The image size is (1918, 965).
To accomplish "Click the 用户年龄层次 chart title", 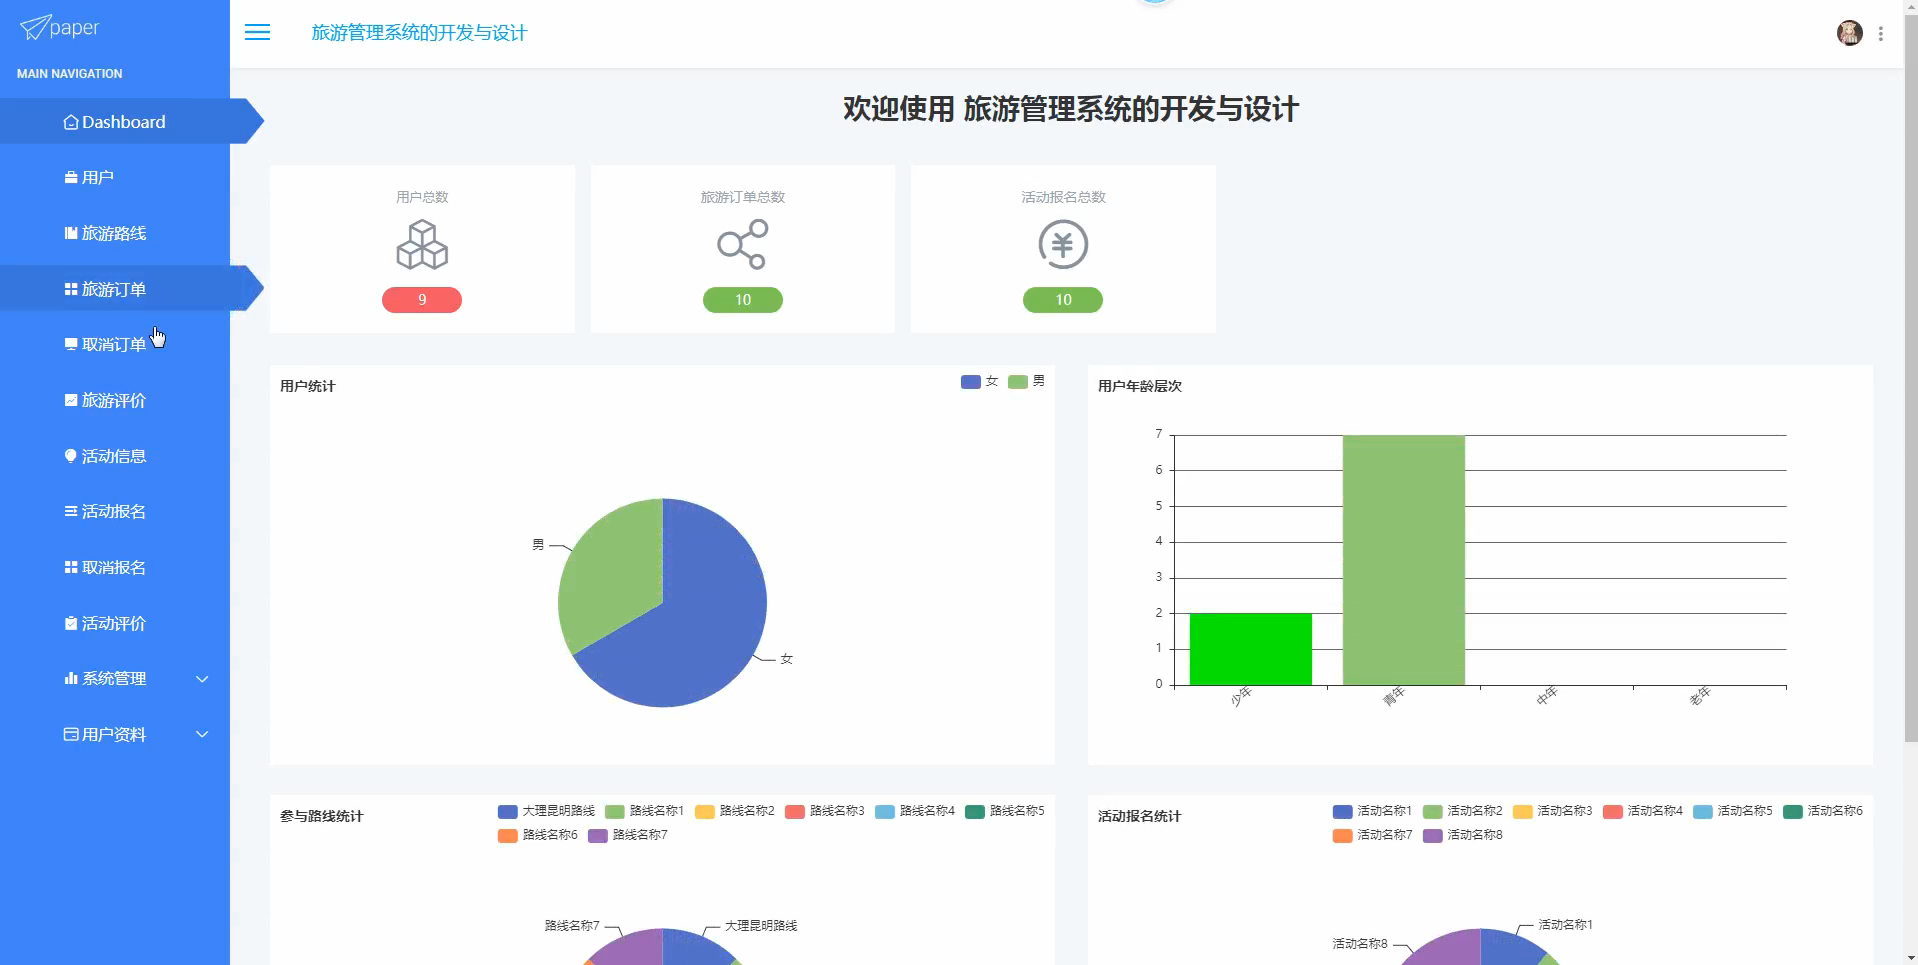I will (x=1140, y=386).
